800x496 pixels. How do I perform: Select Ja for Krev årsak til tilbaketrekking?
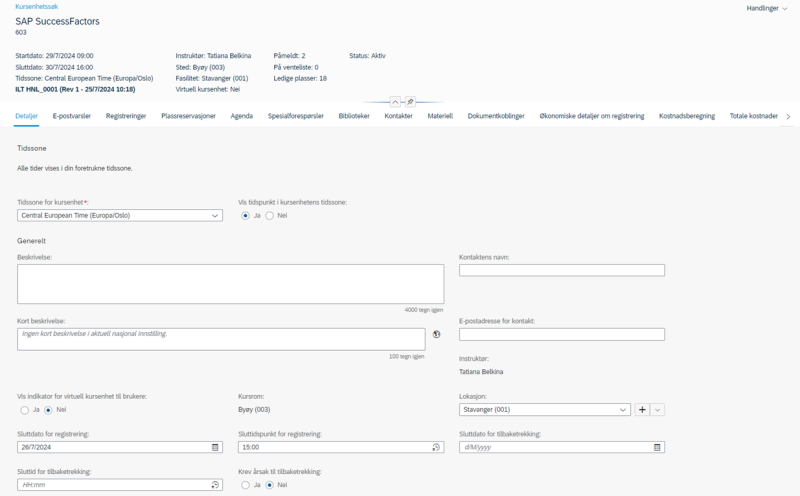(x=245, y=485)
